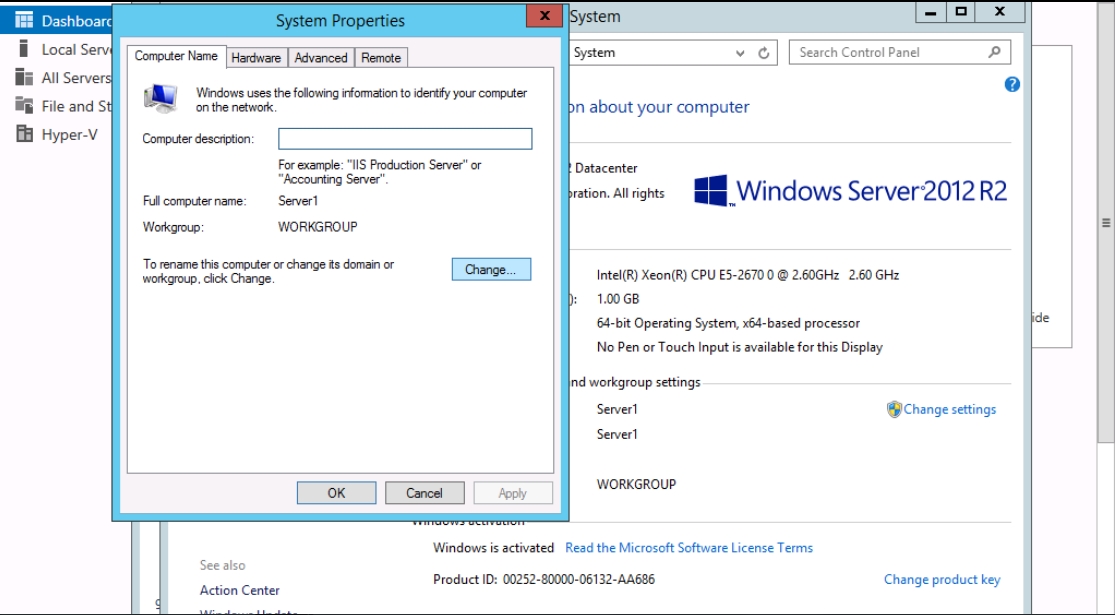
Task: Click the Full computer name value Server1
Action: click(x=298, y=201)
